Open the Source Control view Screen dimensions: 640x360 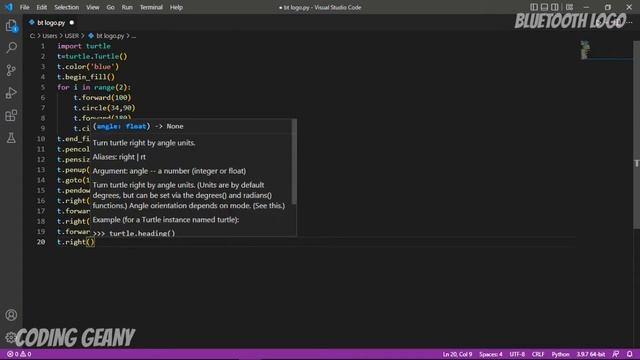11,70
